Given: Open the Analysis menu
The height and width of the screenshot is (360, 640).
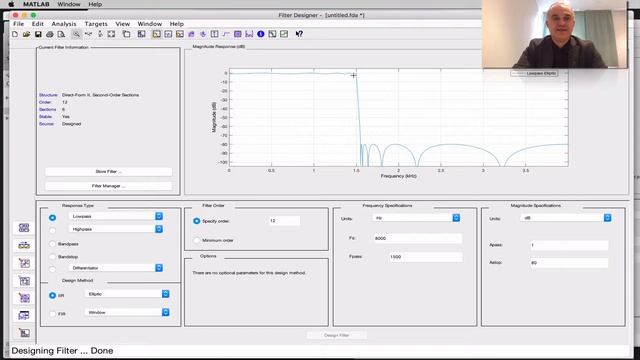Looking at the screenshot, I should coord(64,24).
